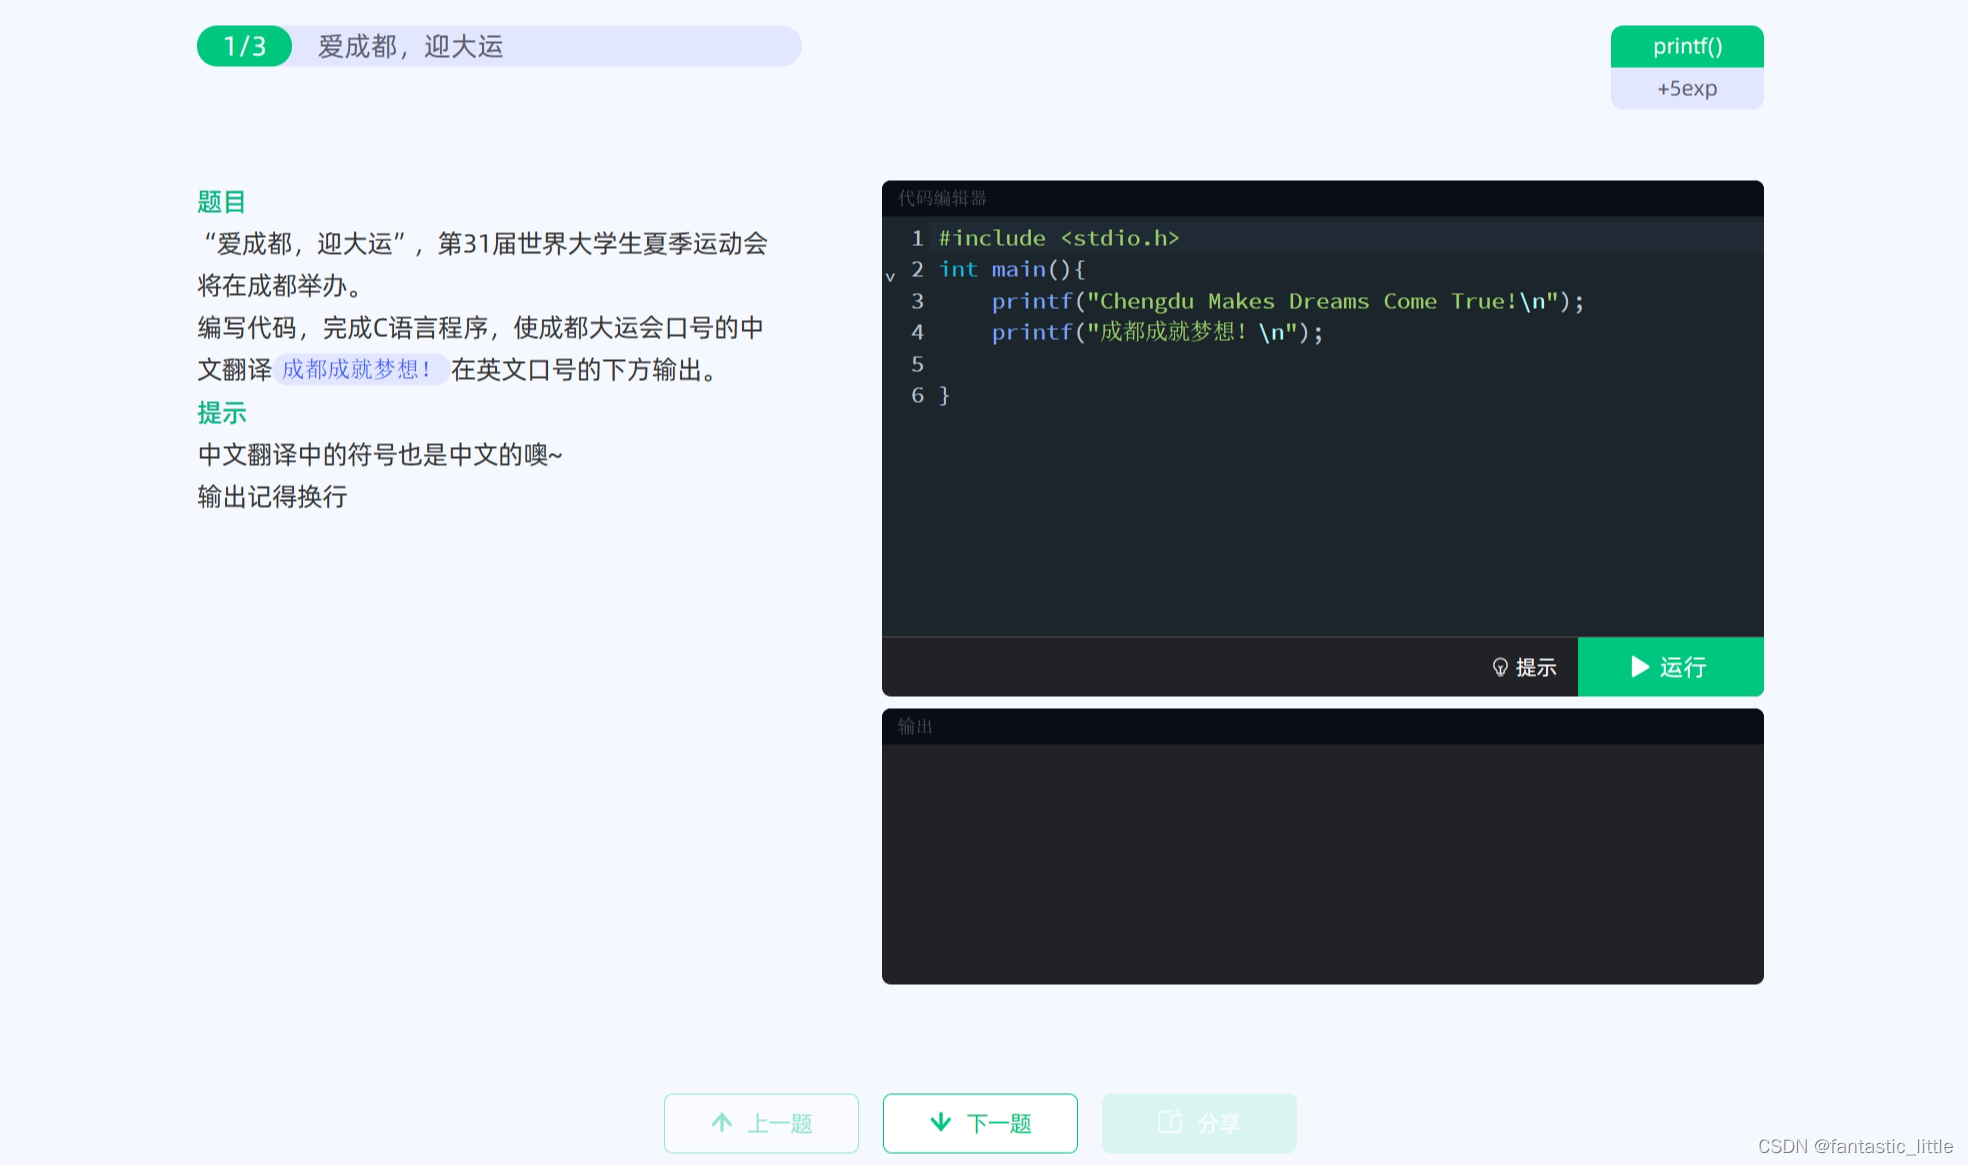
Task: Click the #include <stdio.h> line
Action: pyautogui.click(x=1058, y=238)
